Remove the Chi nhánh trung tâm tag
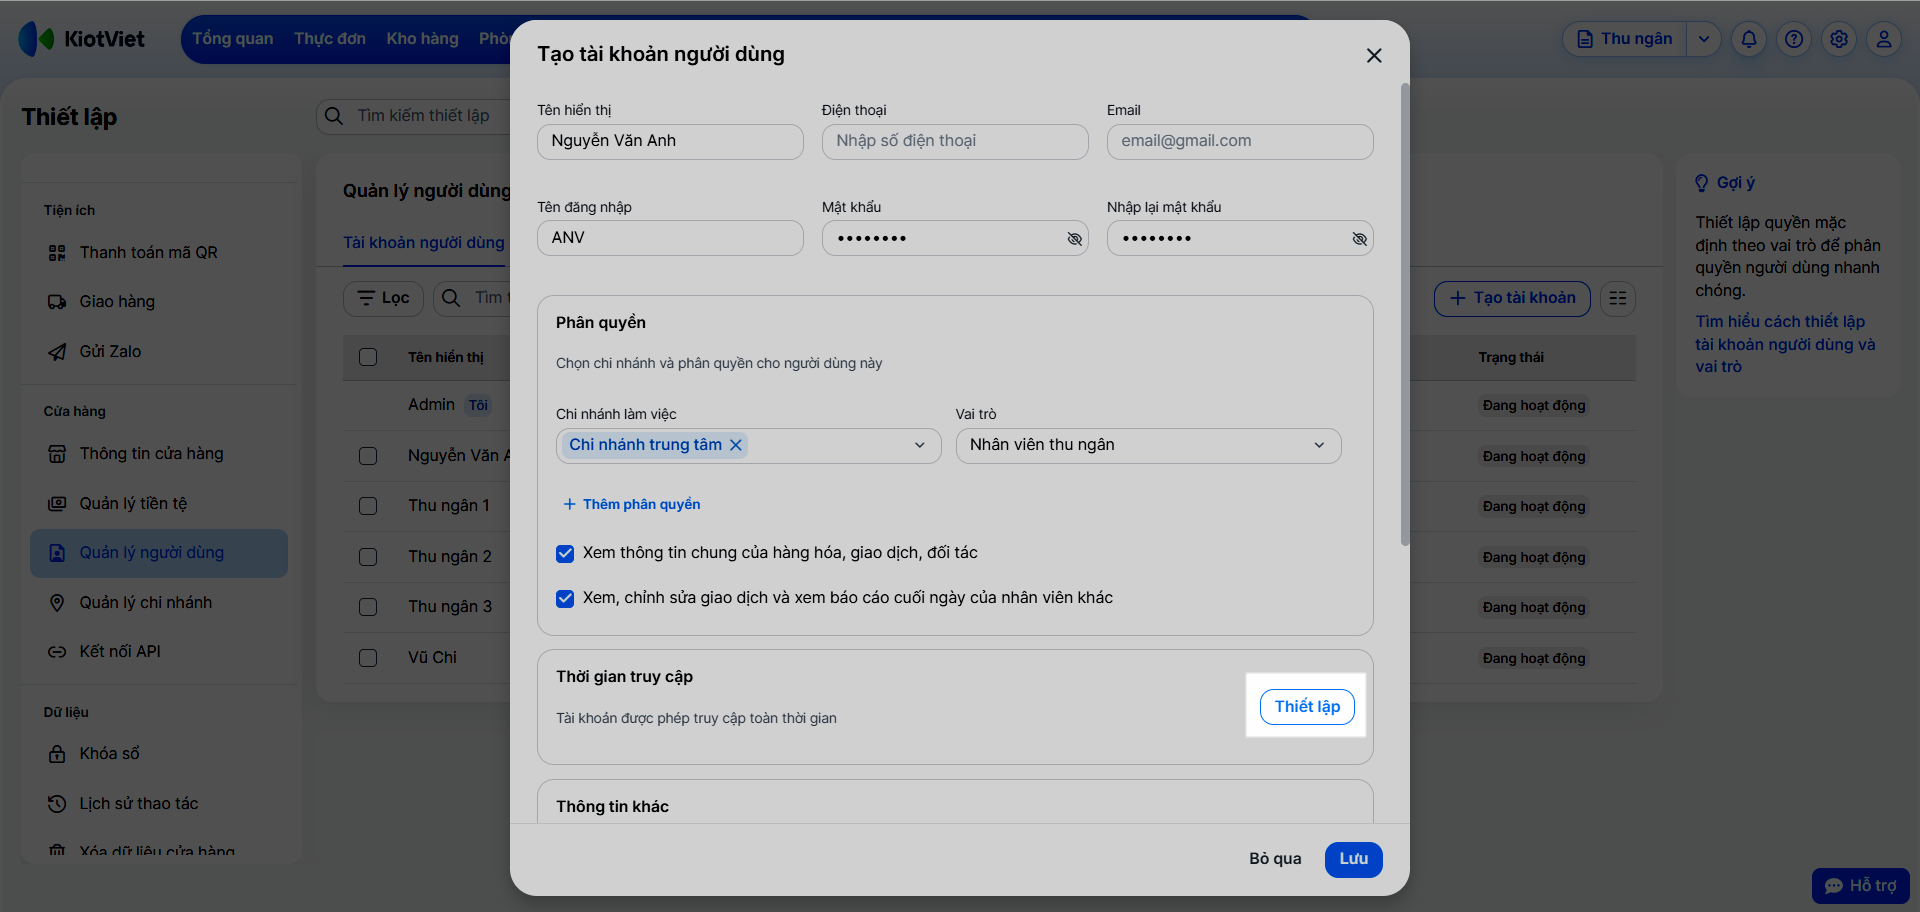The width and height of the screenshot is (1920, 912). pyautogui.click(x=736, y=445)
